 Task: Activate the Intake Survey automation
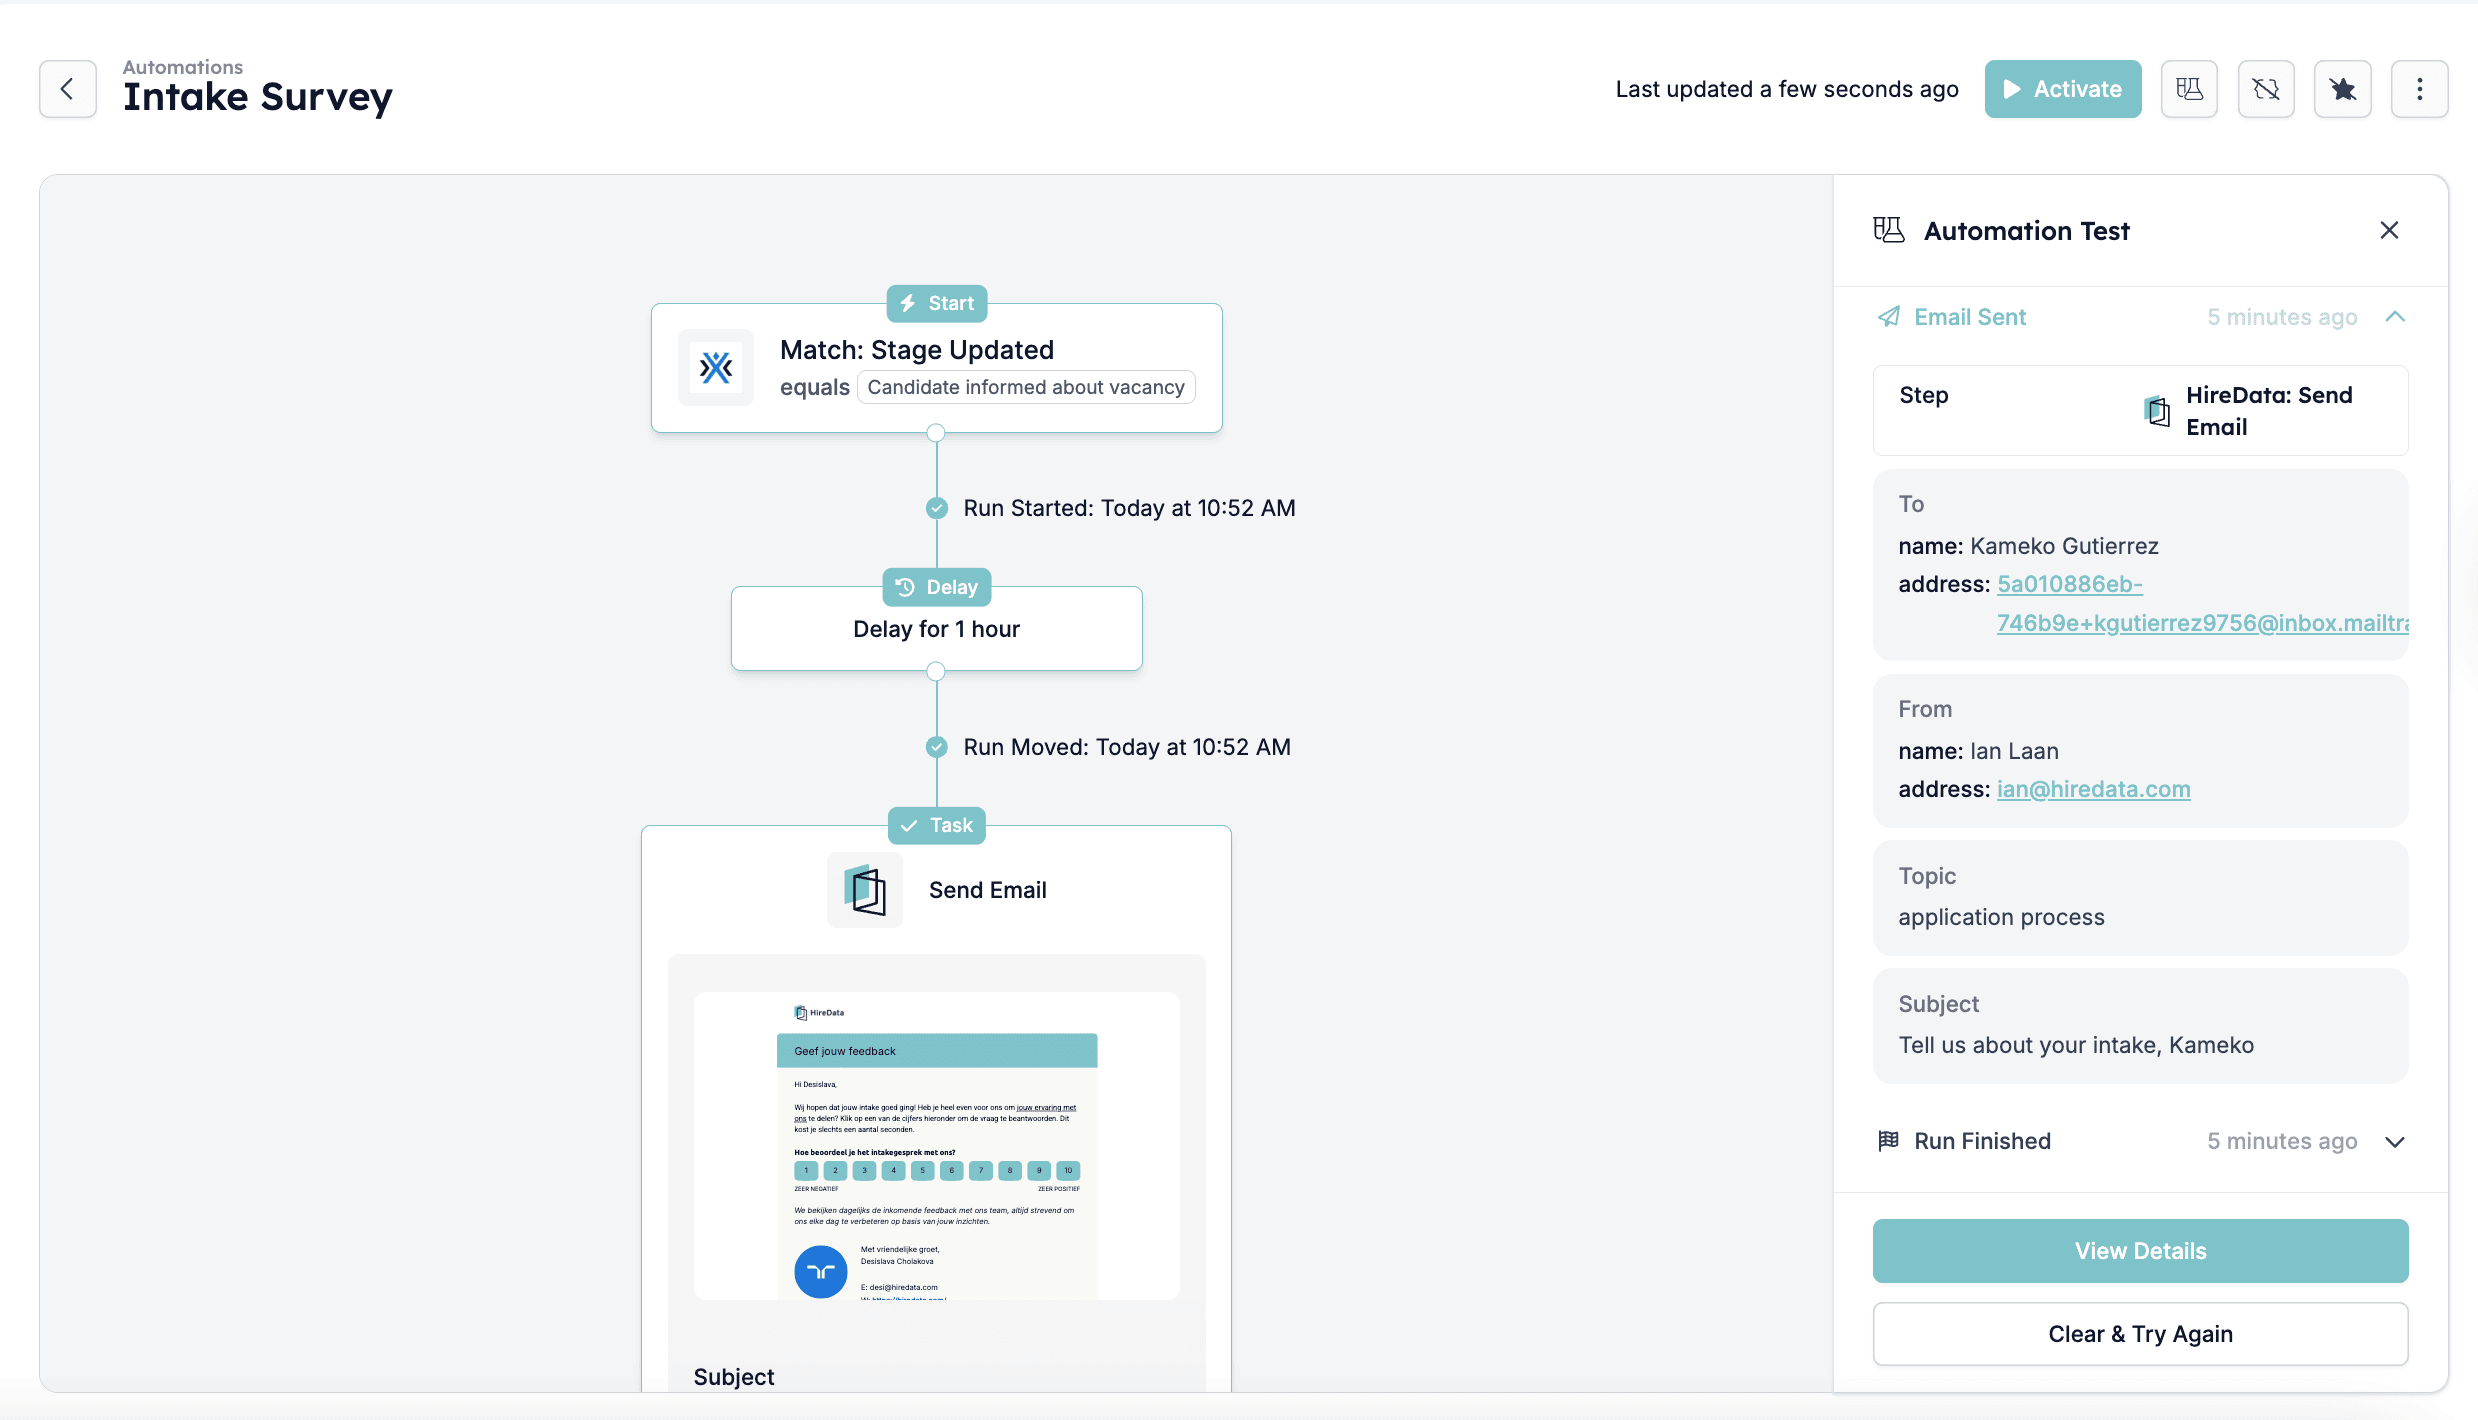(x=2062, y=89)
